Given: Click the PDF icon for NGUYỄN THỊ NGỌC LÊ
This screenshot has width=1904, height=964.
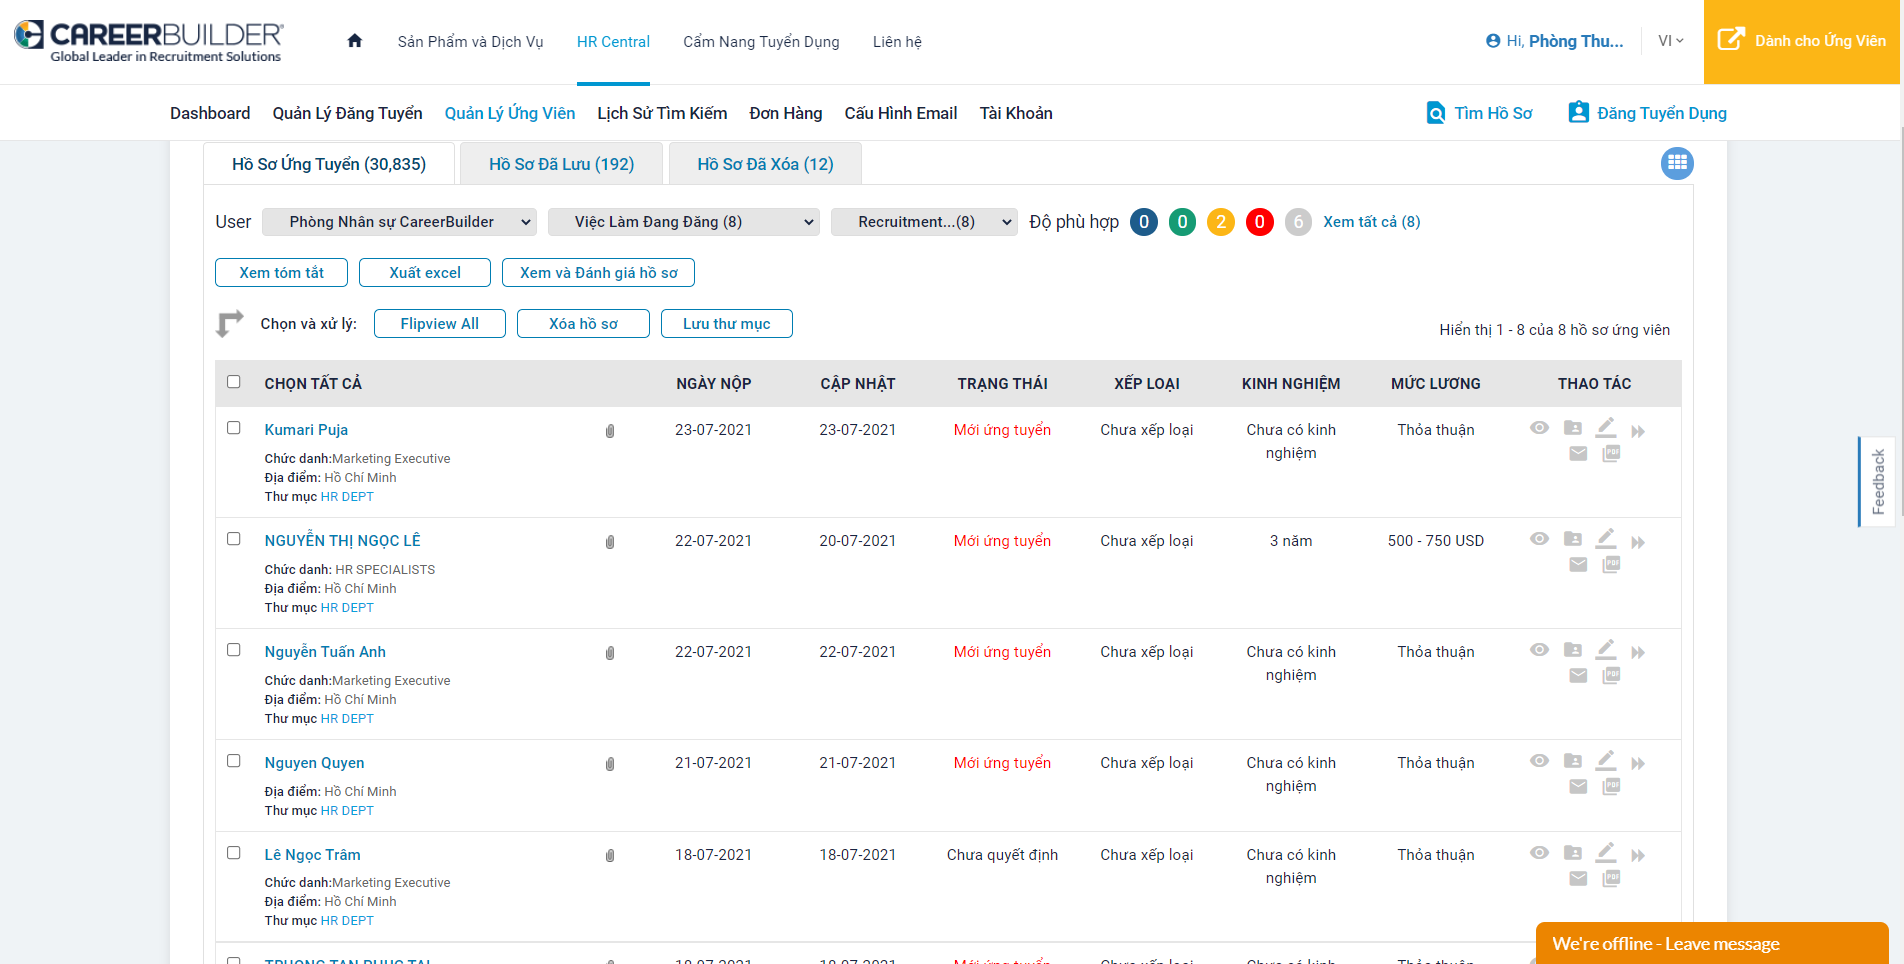Looking at the screenshot, I should point(1611,564).
